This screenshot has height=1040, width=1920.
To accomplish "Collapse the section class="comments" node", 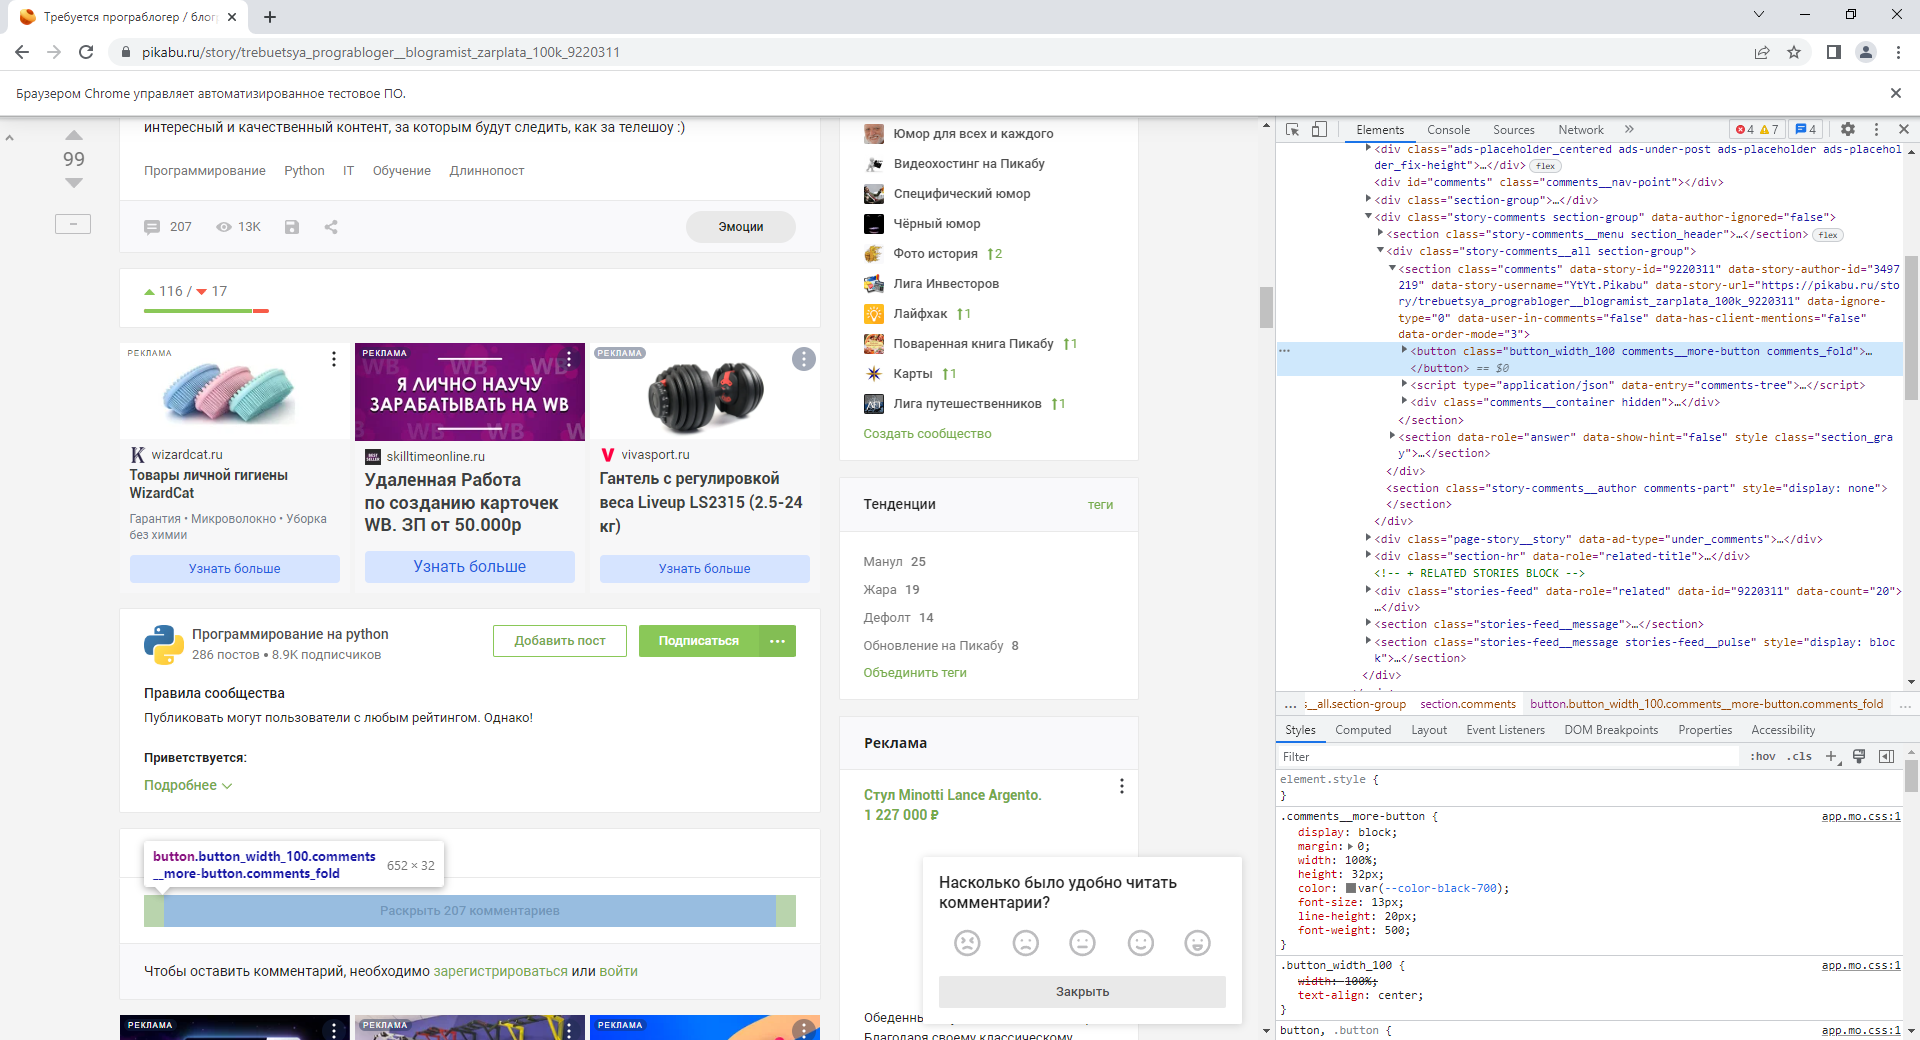I will [1392, 268].
